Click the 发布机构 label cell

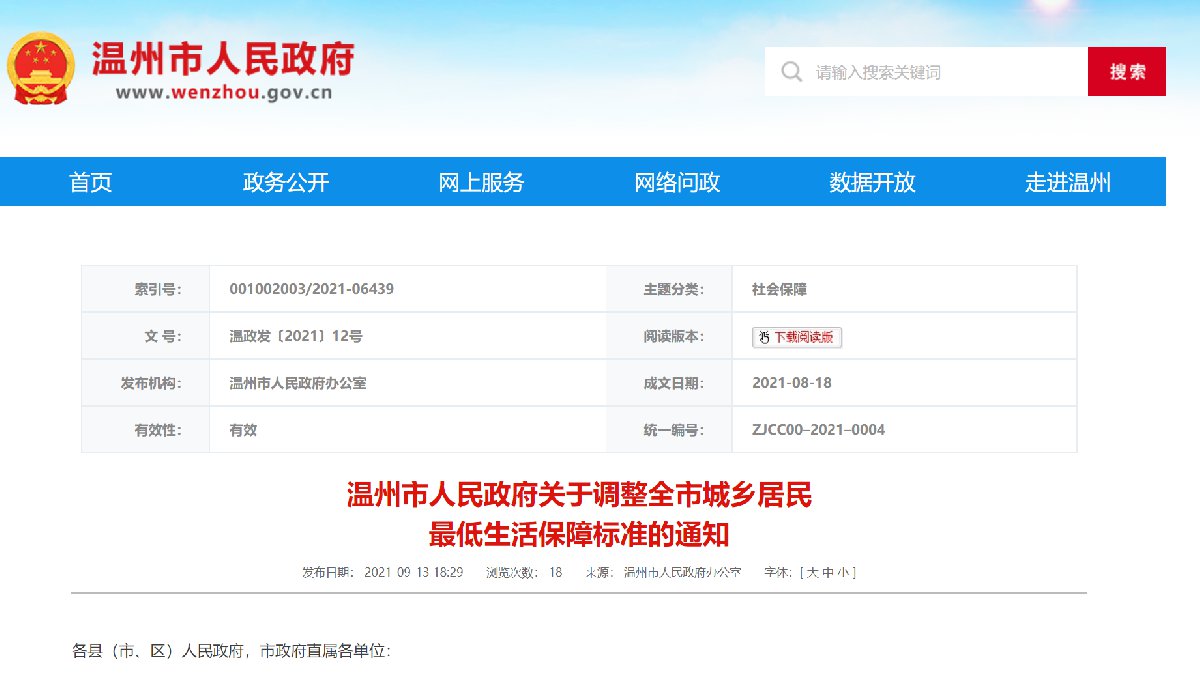click(x=145, y=383)
